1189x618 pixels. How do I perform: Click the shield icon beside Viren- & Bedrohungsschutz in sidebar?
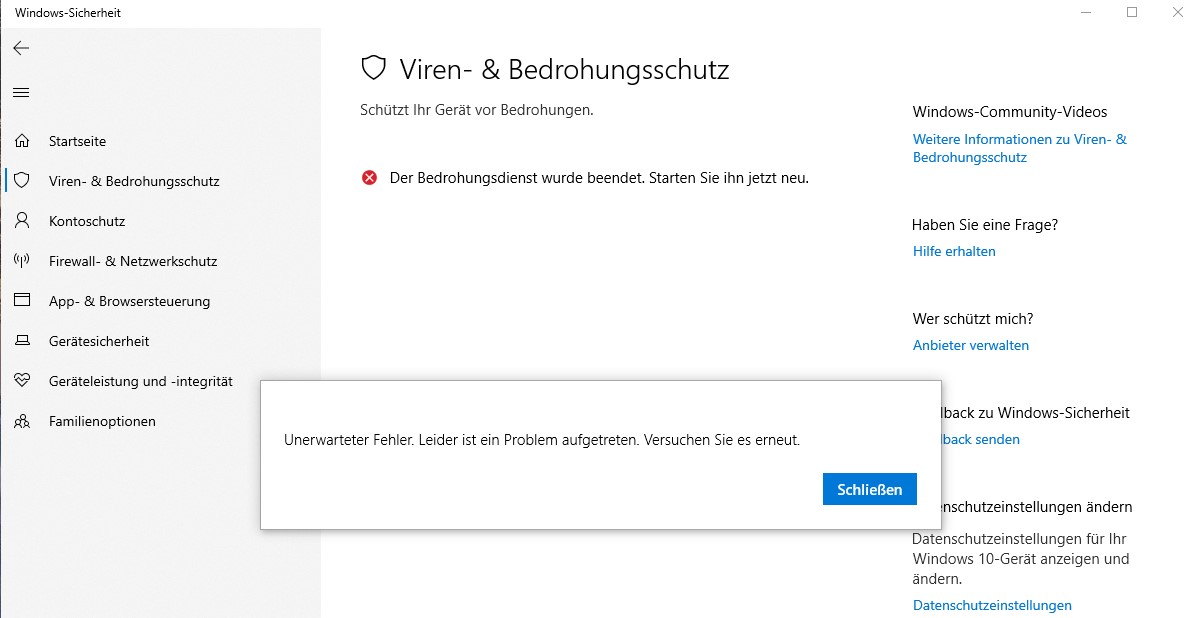(x=22, y=180)
